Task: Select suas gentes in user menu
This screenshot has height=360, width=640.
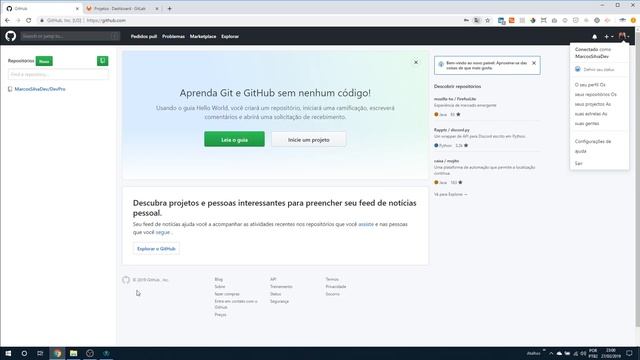Action: pyautogui.click(x=587, y=124)
